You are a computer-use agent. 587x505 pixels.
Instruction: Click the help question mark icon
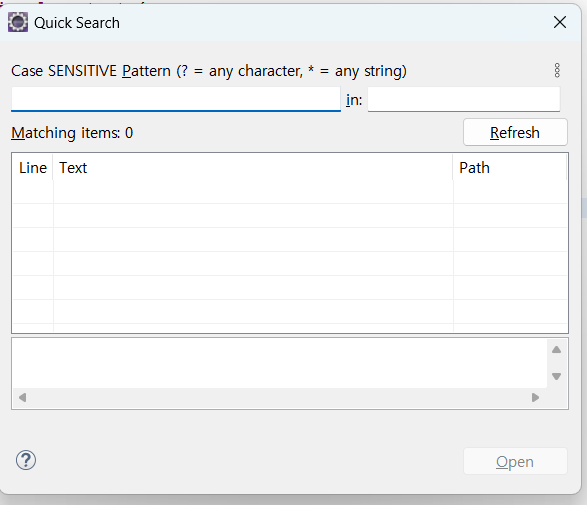coord(26,460)
